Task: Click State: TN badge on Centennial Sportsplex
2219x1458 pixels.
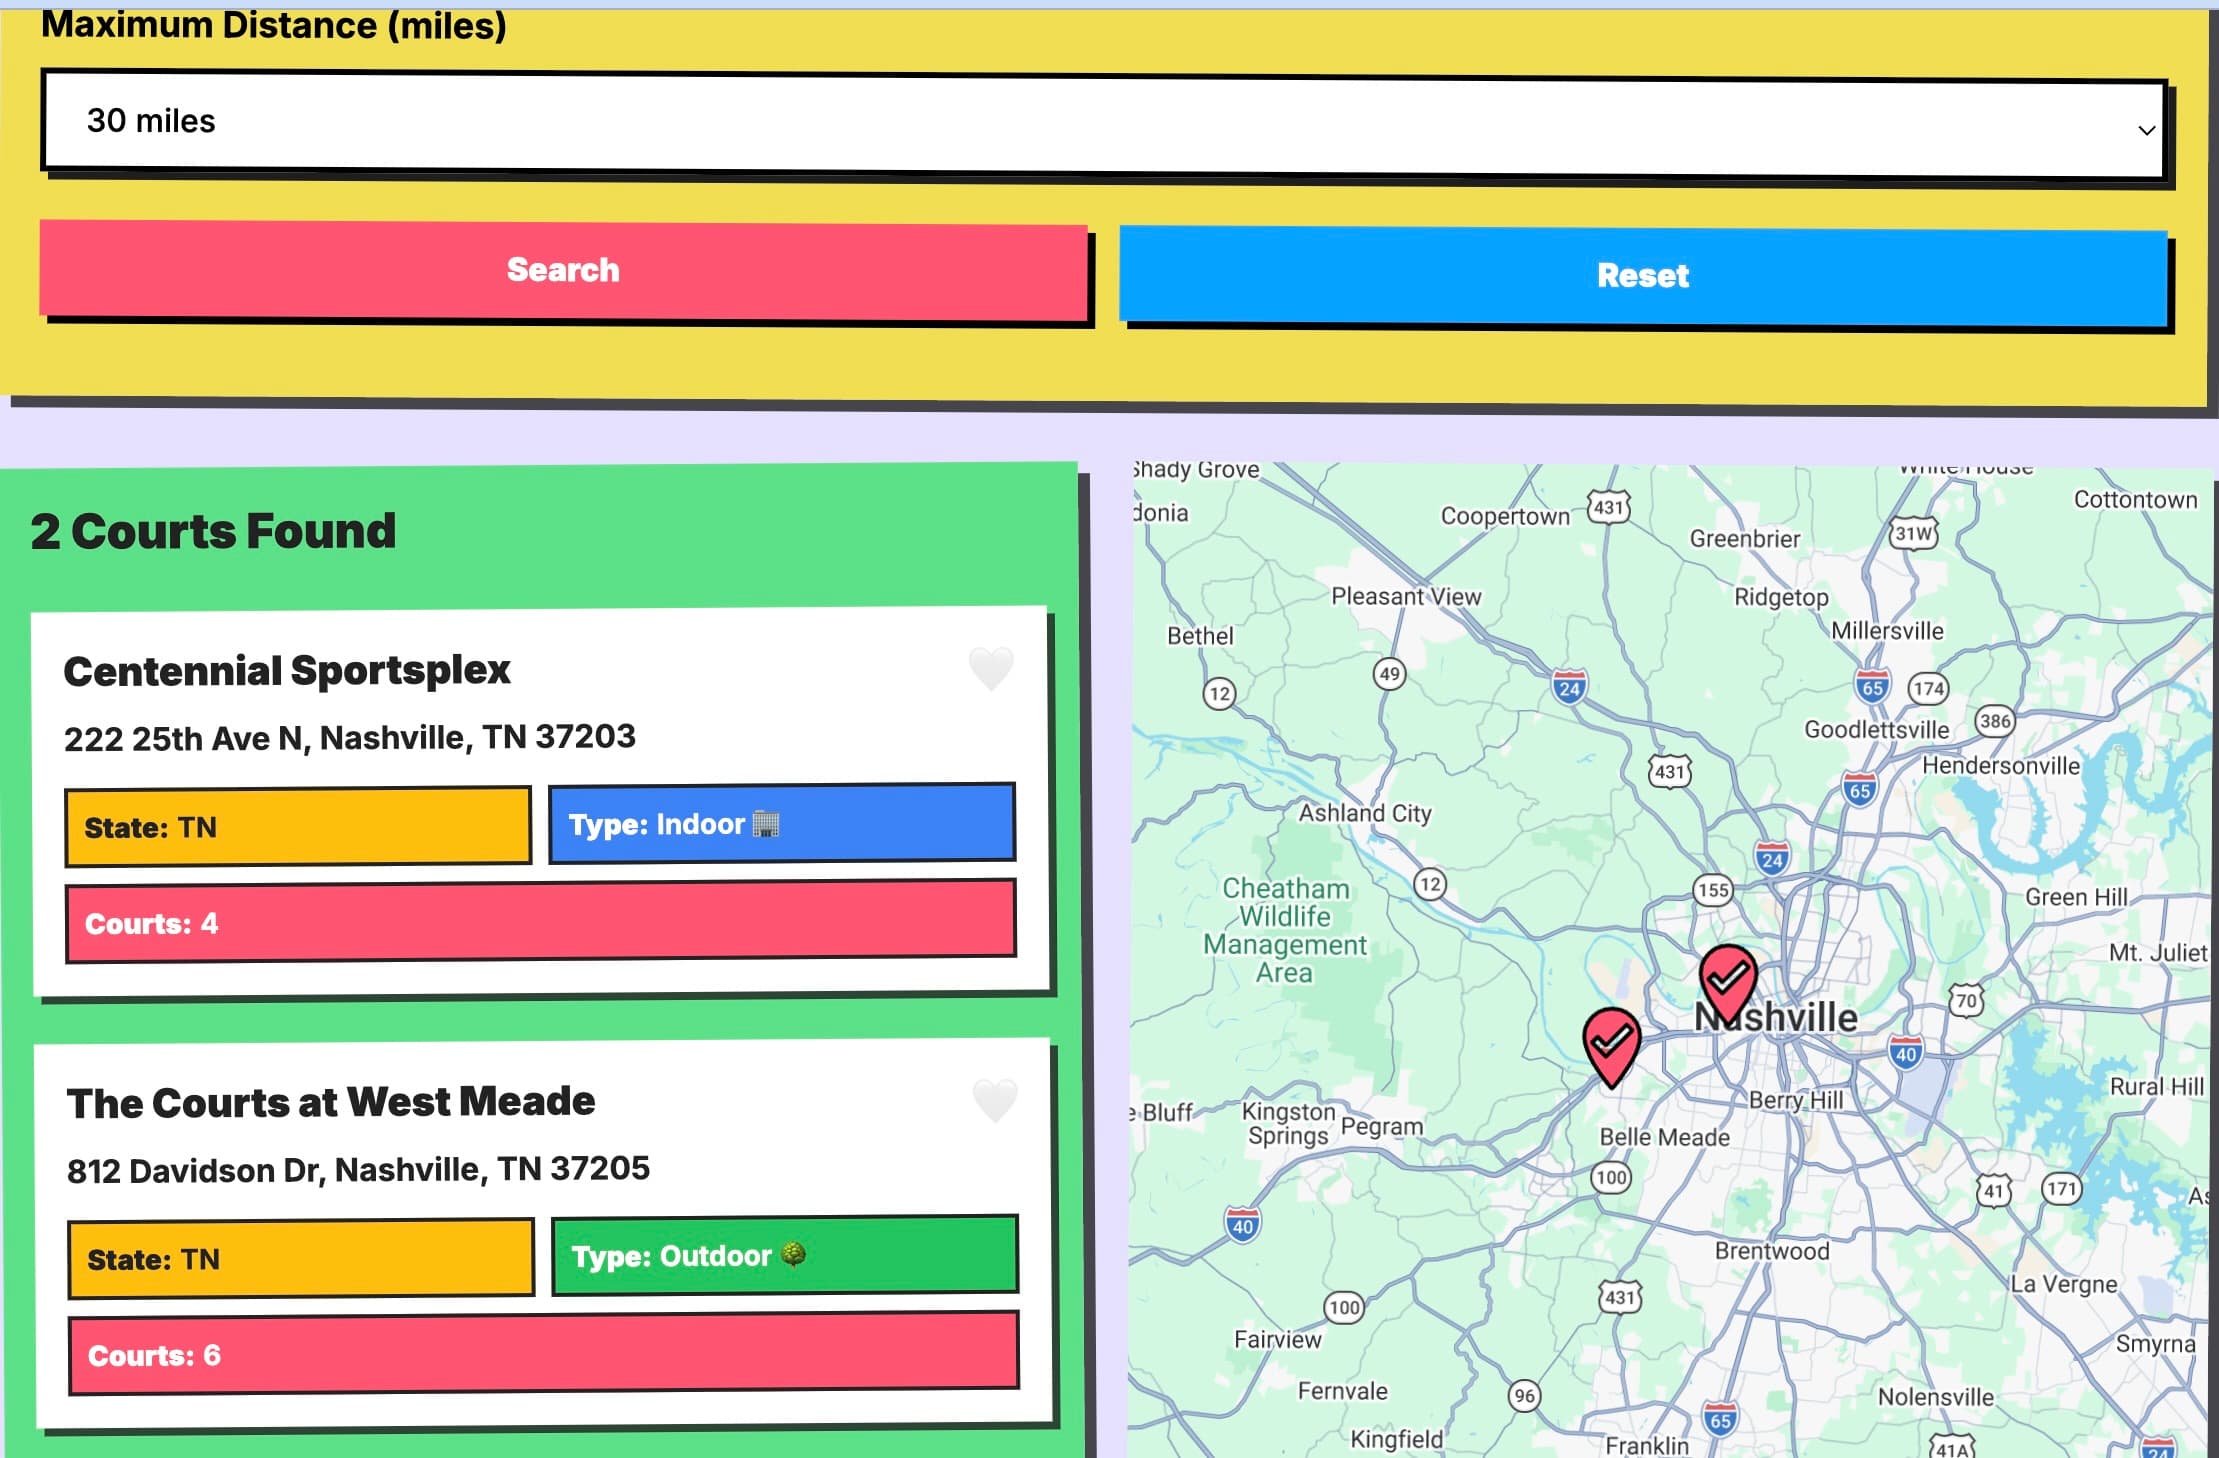Action: [298, 827]
